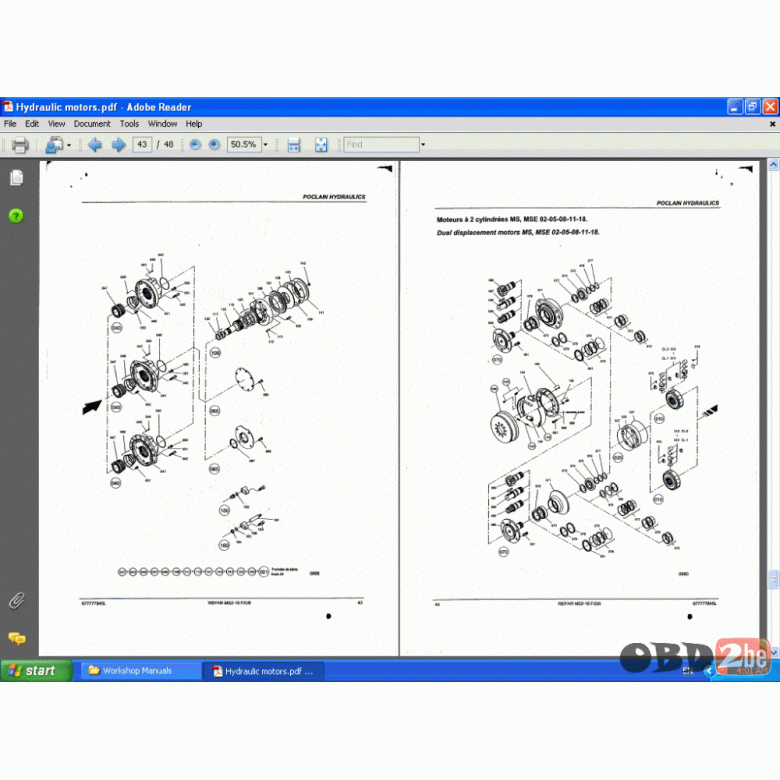Viewport: 780px width, 780px height.
Task: Open the Attachments paperclip panel
Action: click(x=16, y=600)
